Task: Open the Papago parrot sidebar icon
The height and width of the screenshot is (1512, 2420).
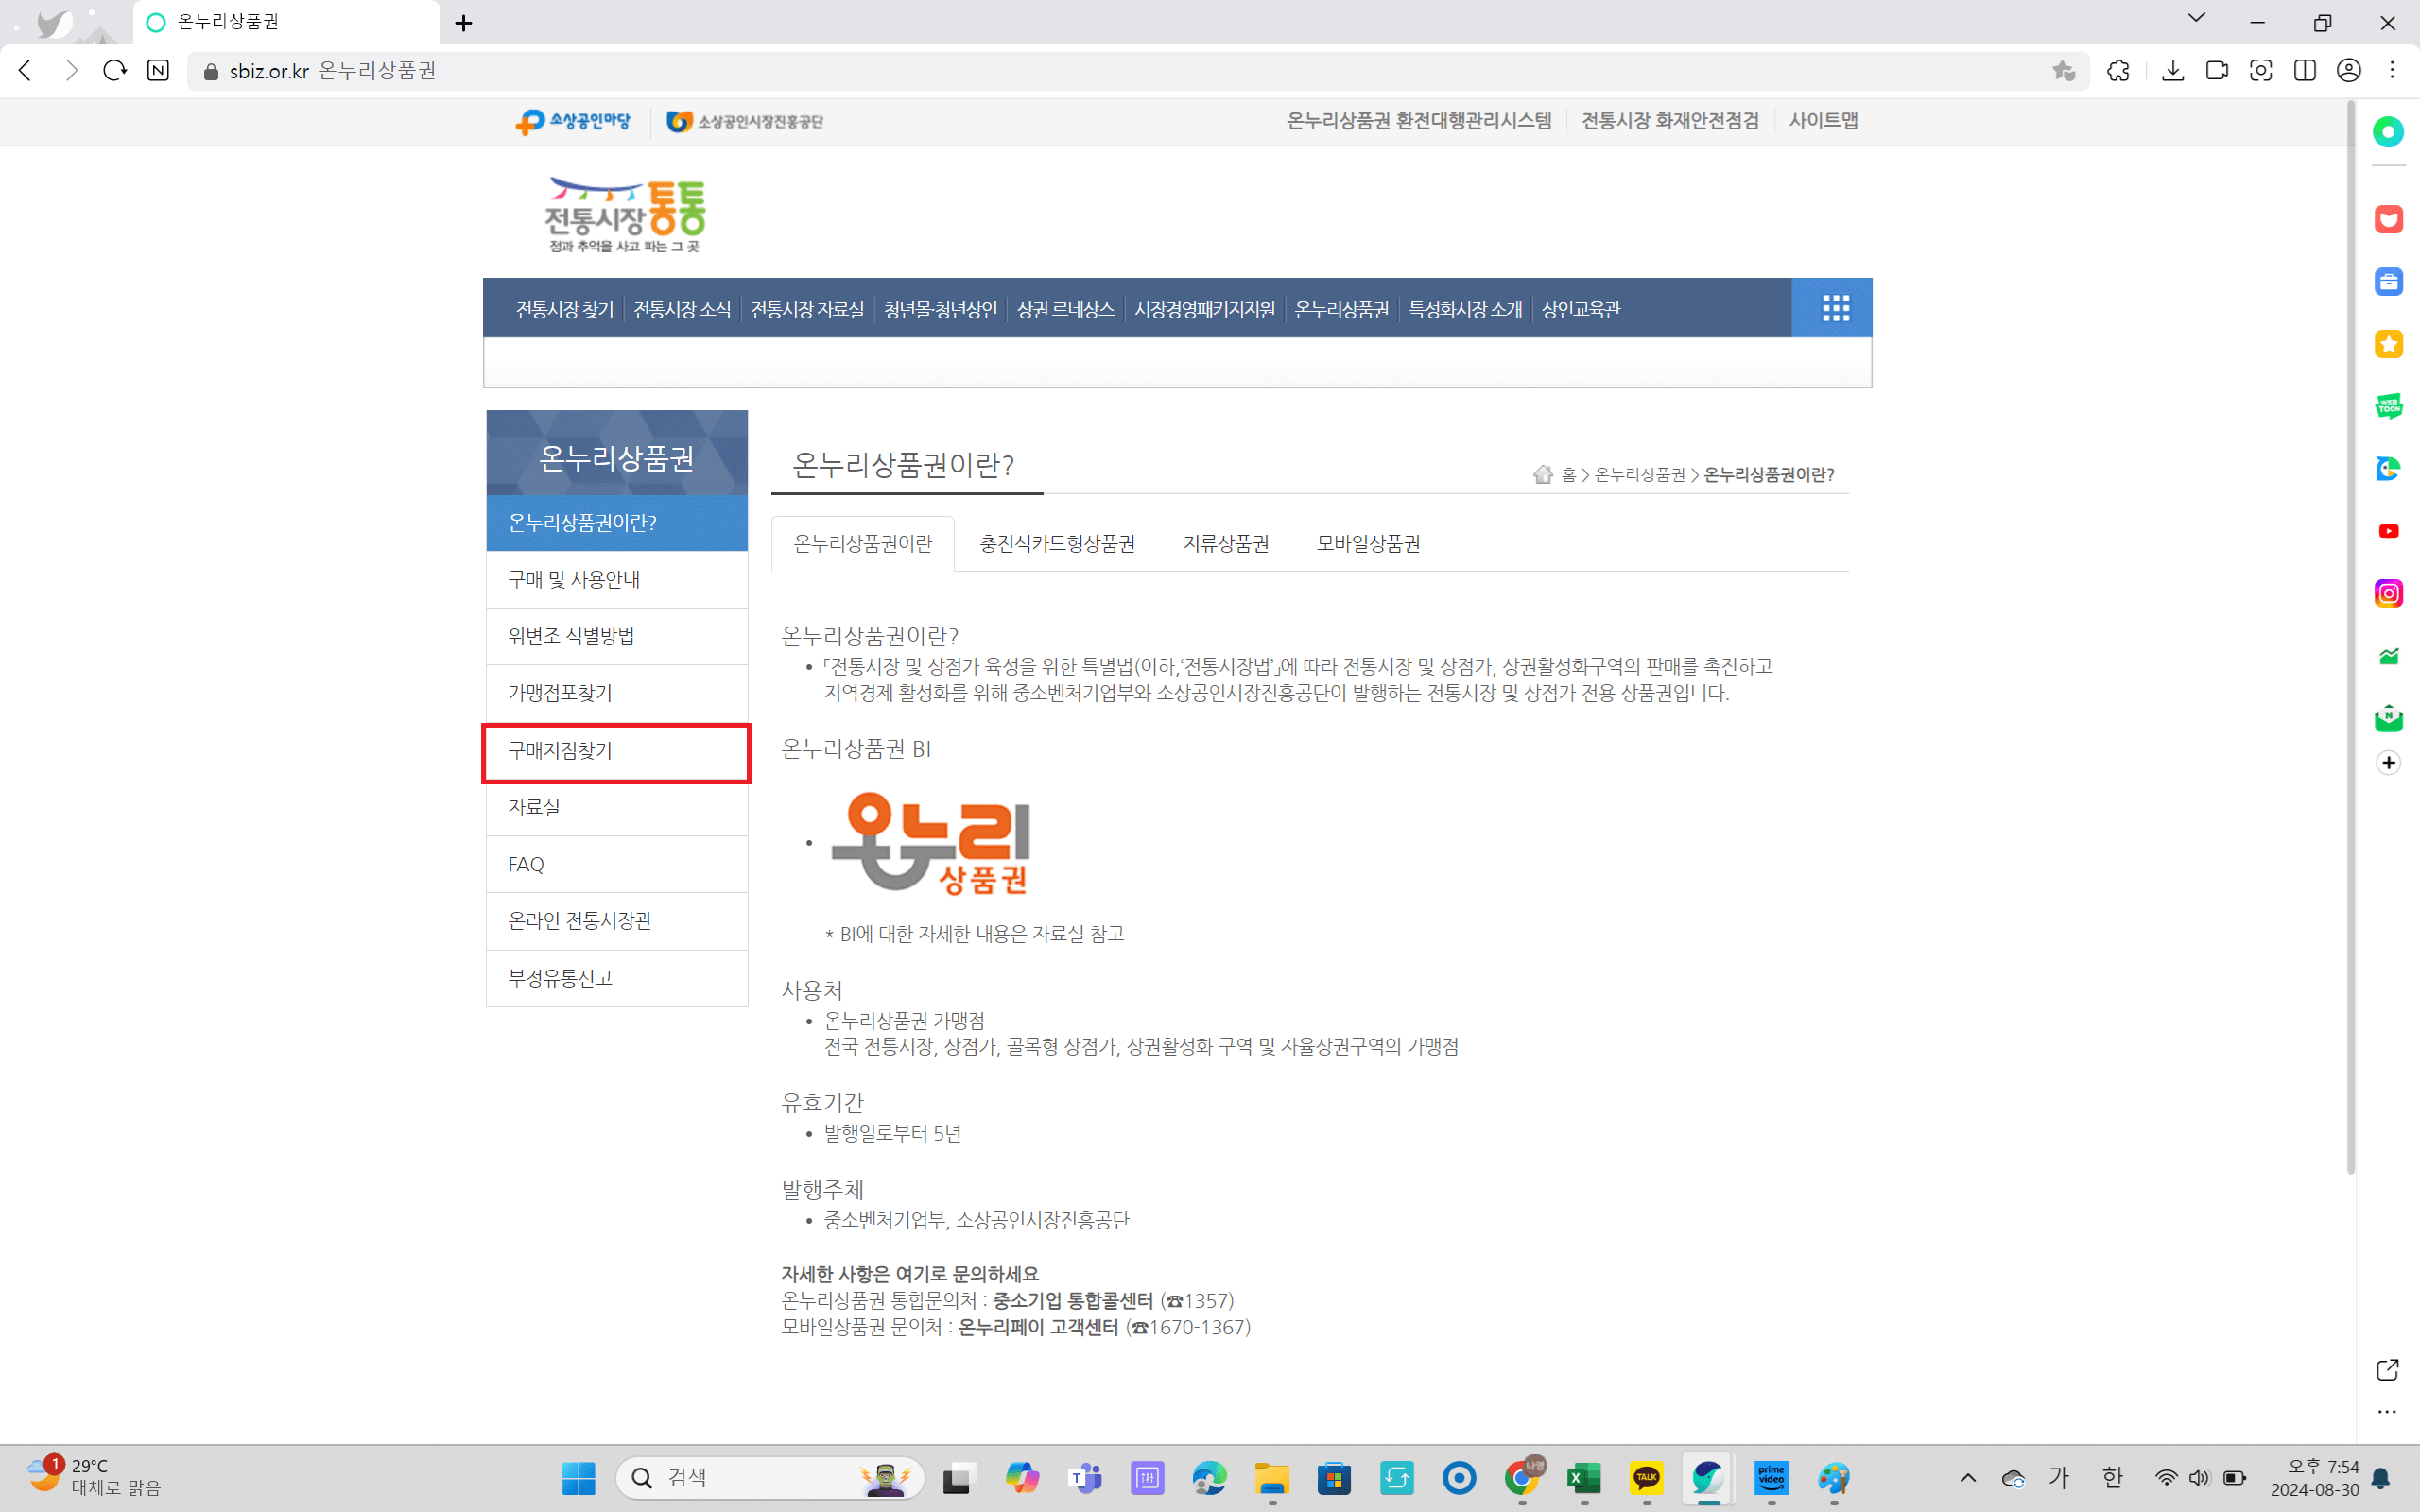Action: click(2388, 468)
